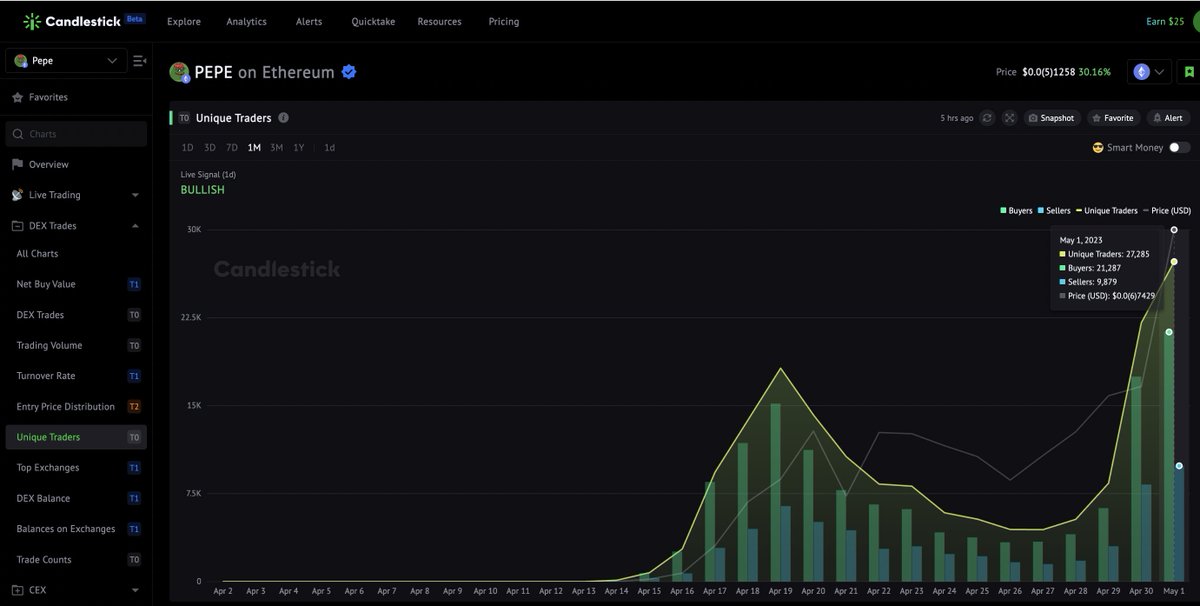1200x606 pixels.
Task: Click inside the Charts search field
Action: [x=76, y=134]
